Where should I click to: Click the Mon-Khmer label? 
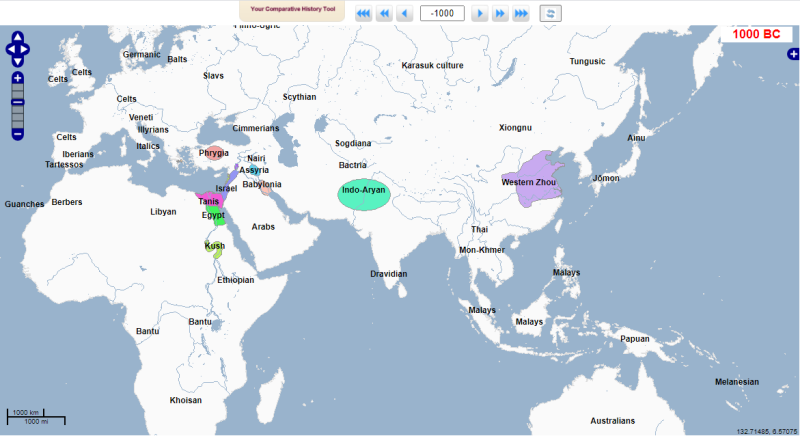coord(482,250)
